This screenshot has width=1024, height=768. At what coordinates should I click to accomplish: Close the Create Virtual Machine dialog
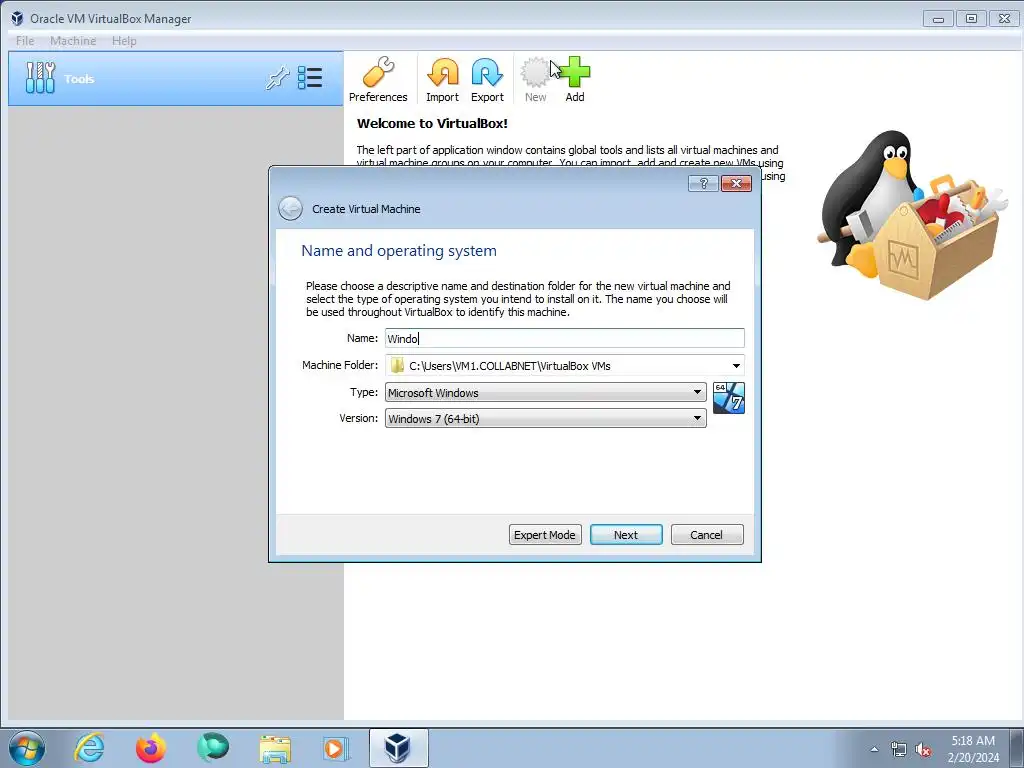[736, 184]
